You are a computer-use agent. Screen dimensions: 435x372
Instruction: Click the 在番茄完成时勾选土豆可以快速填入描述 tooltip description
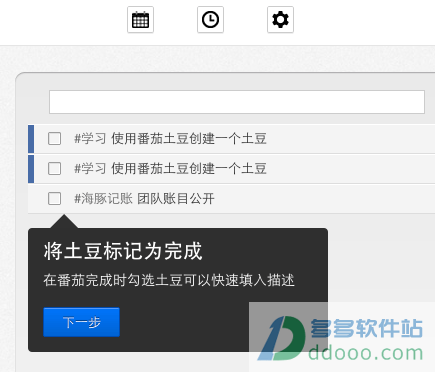169,280
